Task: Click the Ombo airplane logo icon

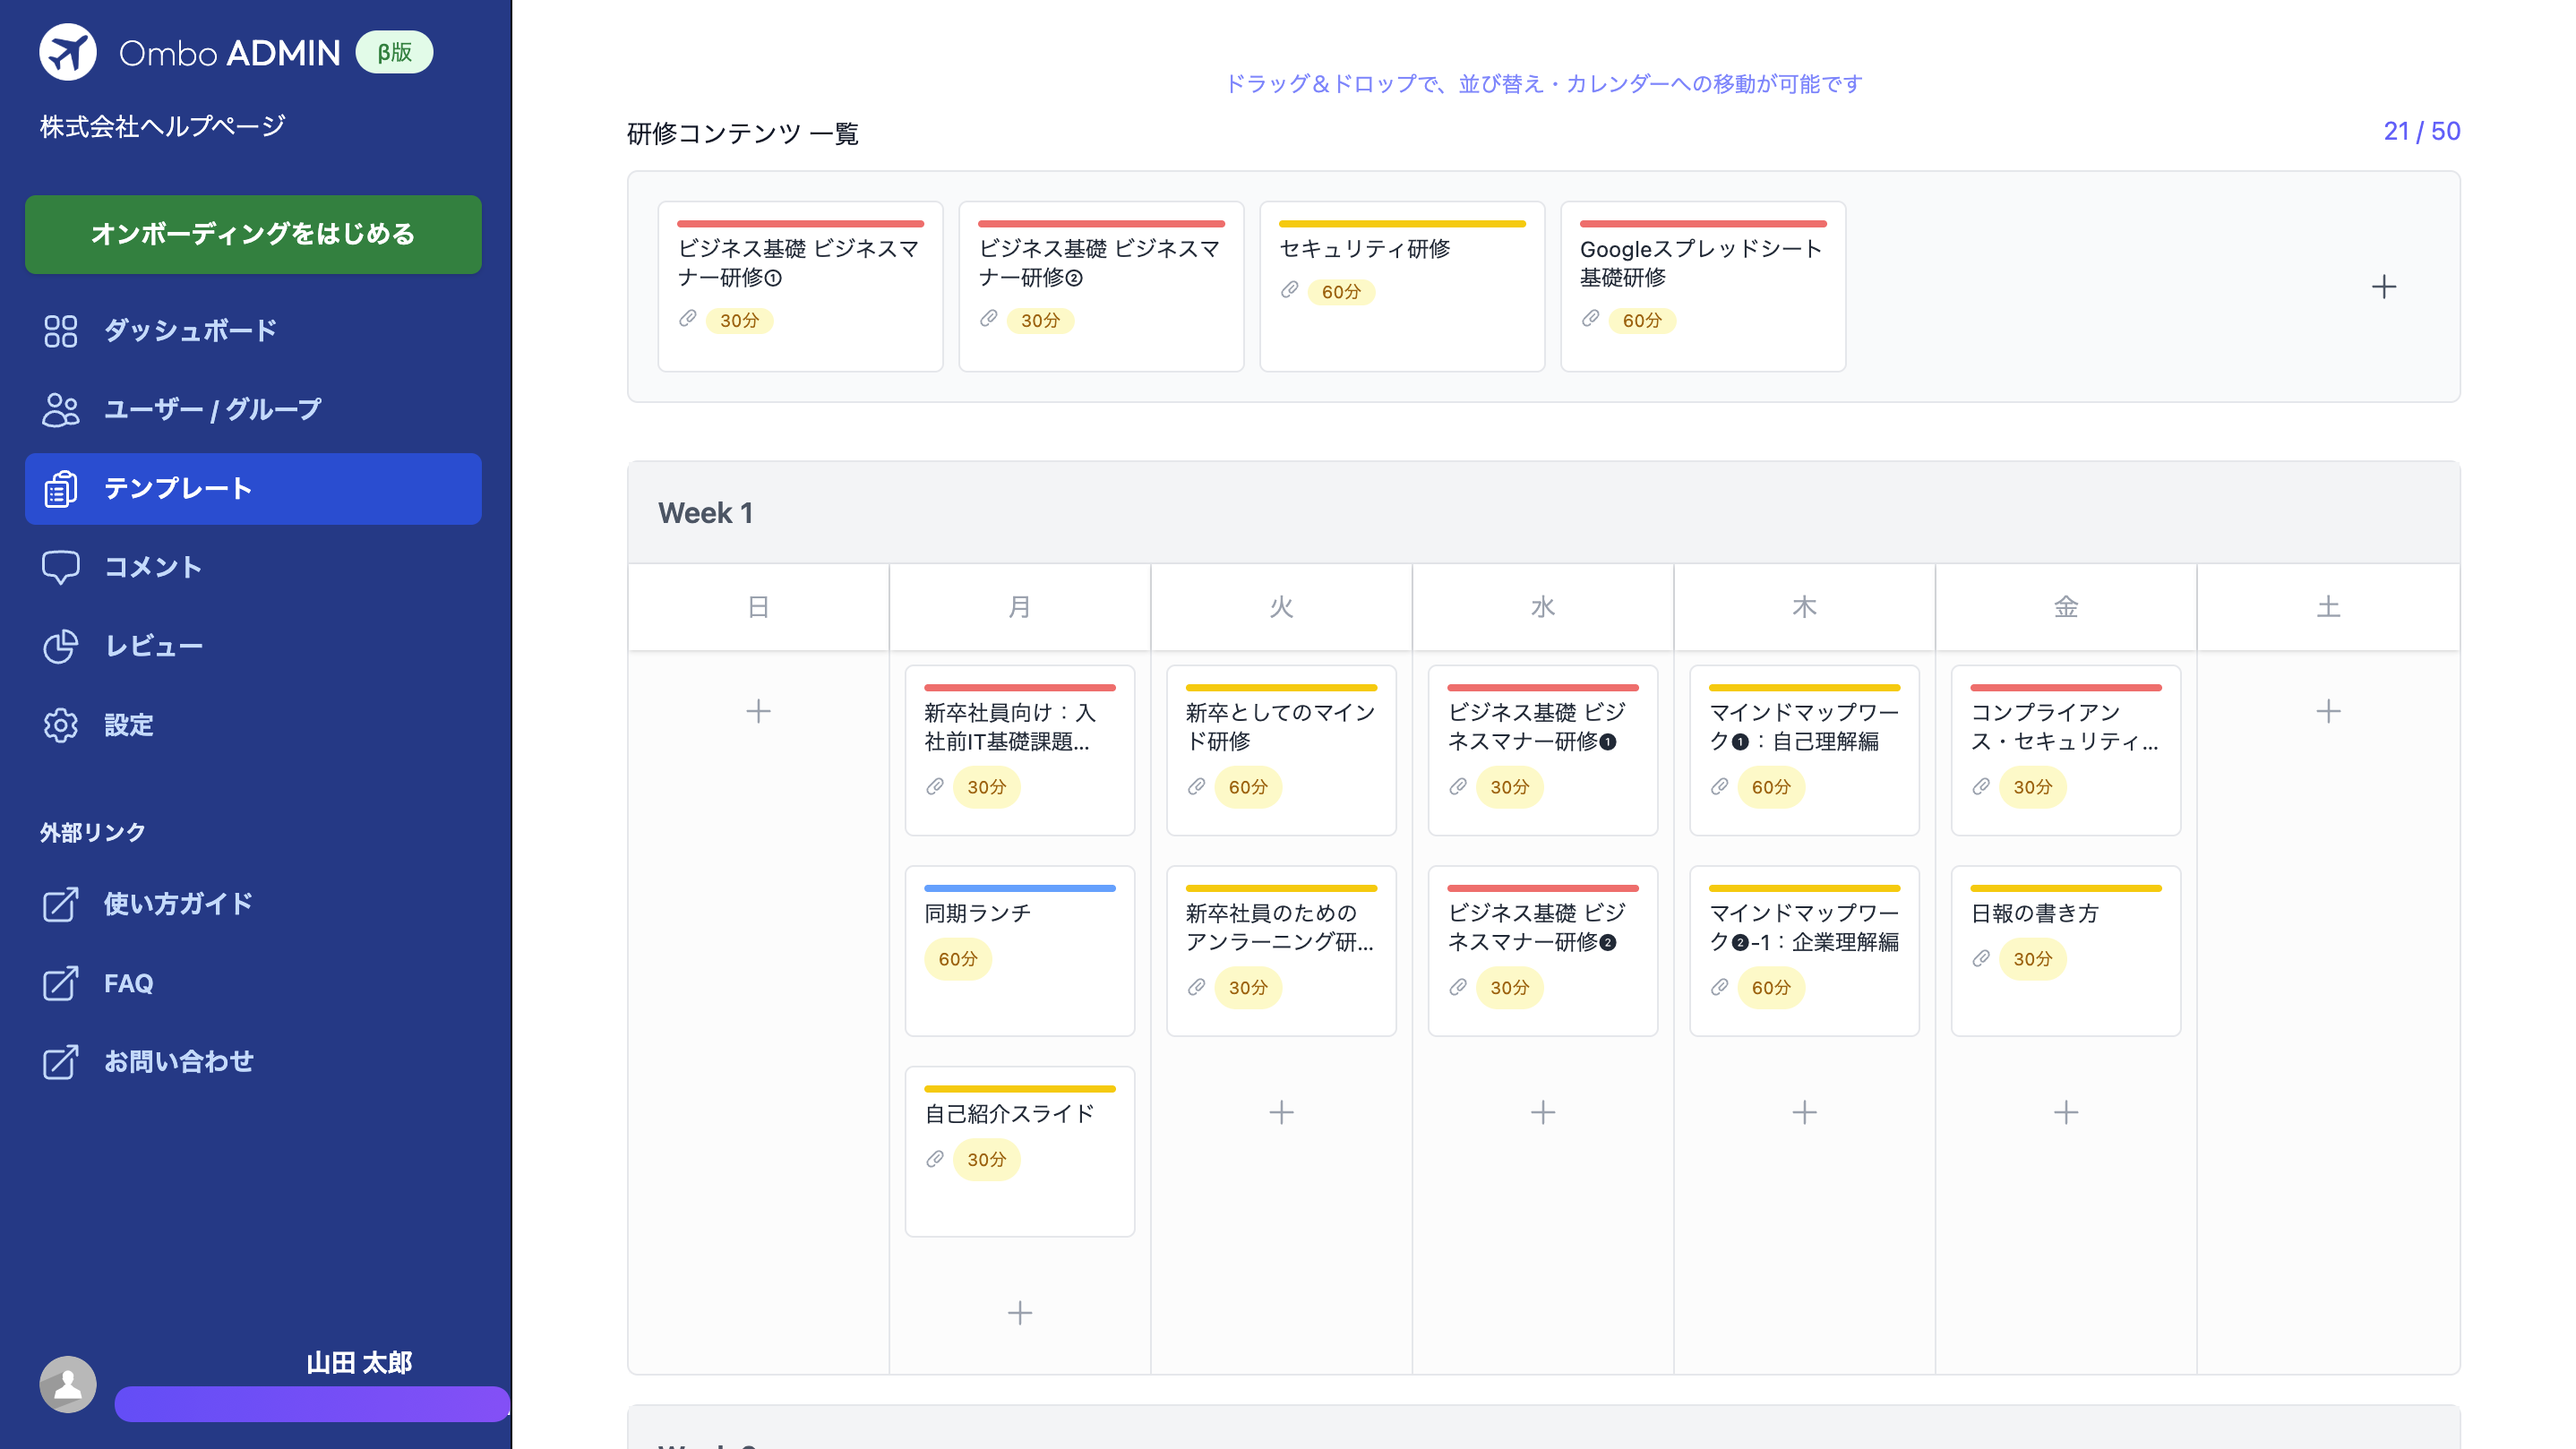Action: [67, 52]
